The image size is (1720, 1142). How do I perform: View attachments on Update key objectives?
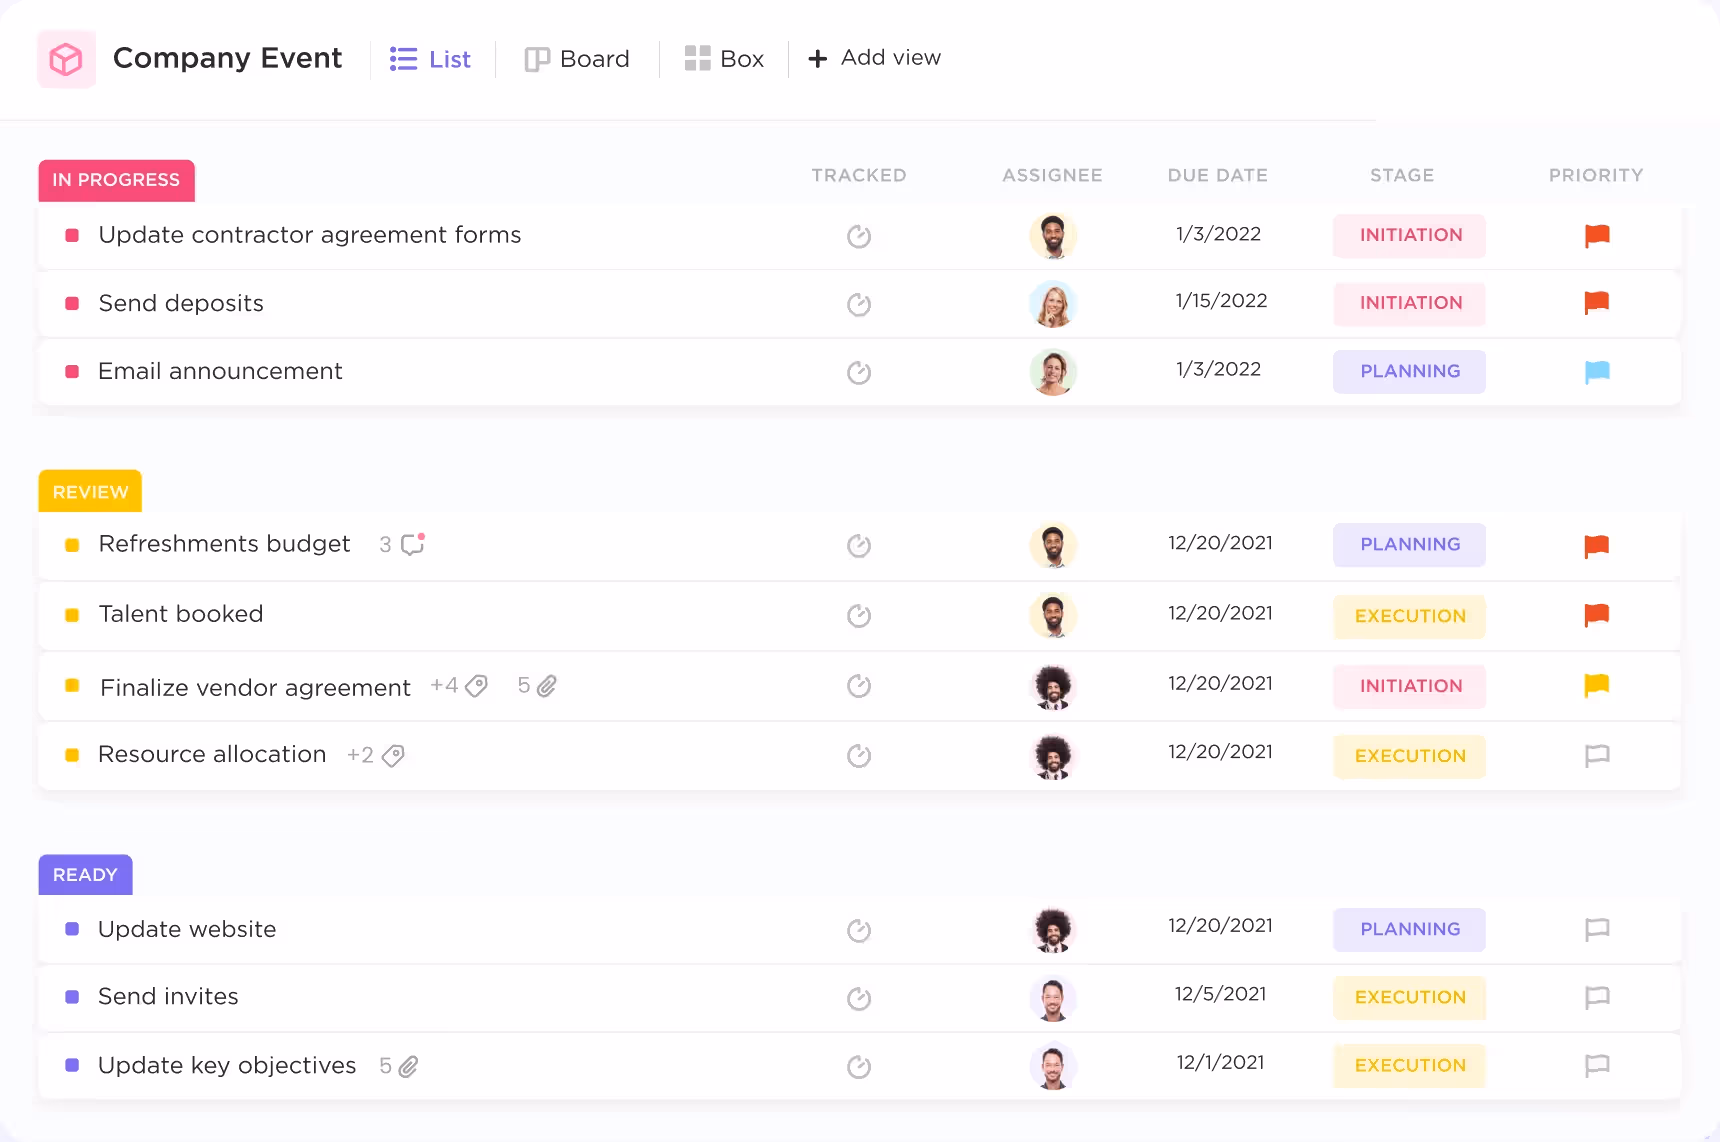(x=408, y=1066)
